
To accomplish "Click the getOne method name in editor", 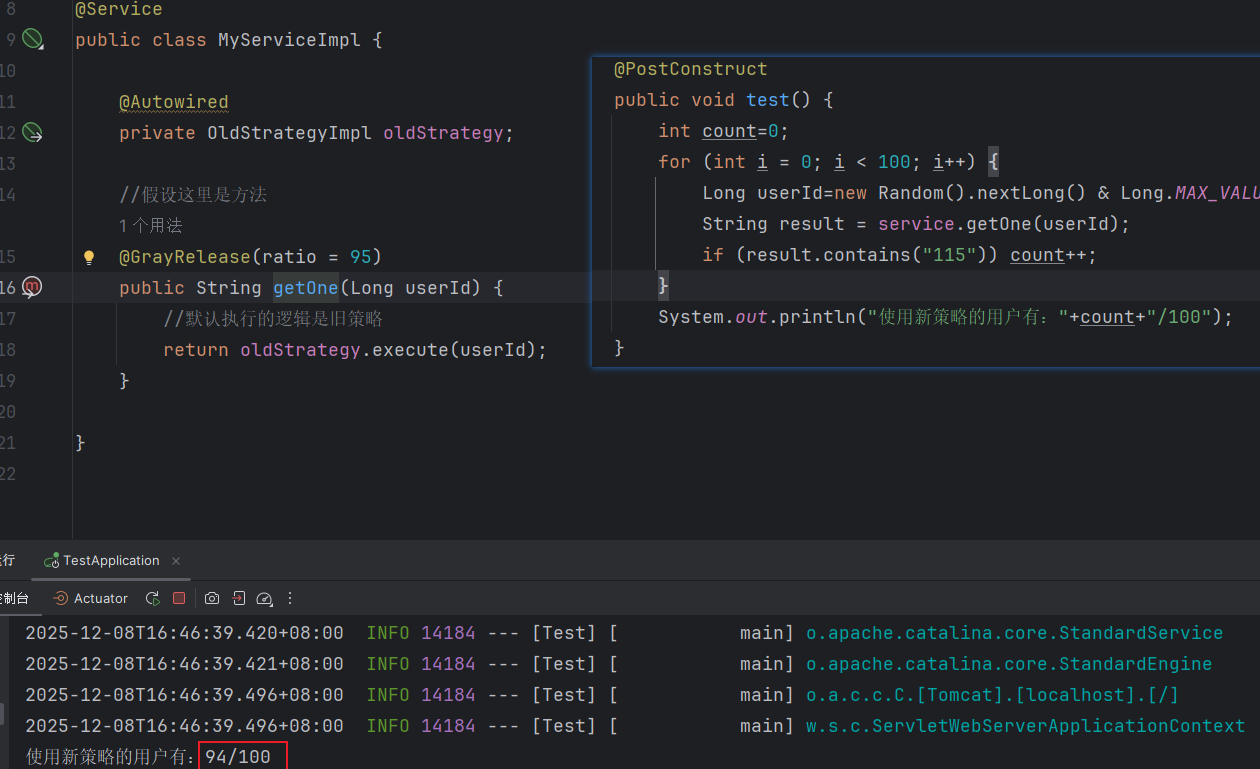I will tap(306, 288).
